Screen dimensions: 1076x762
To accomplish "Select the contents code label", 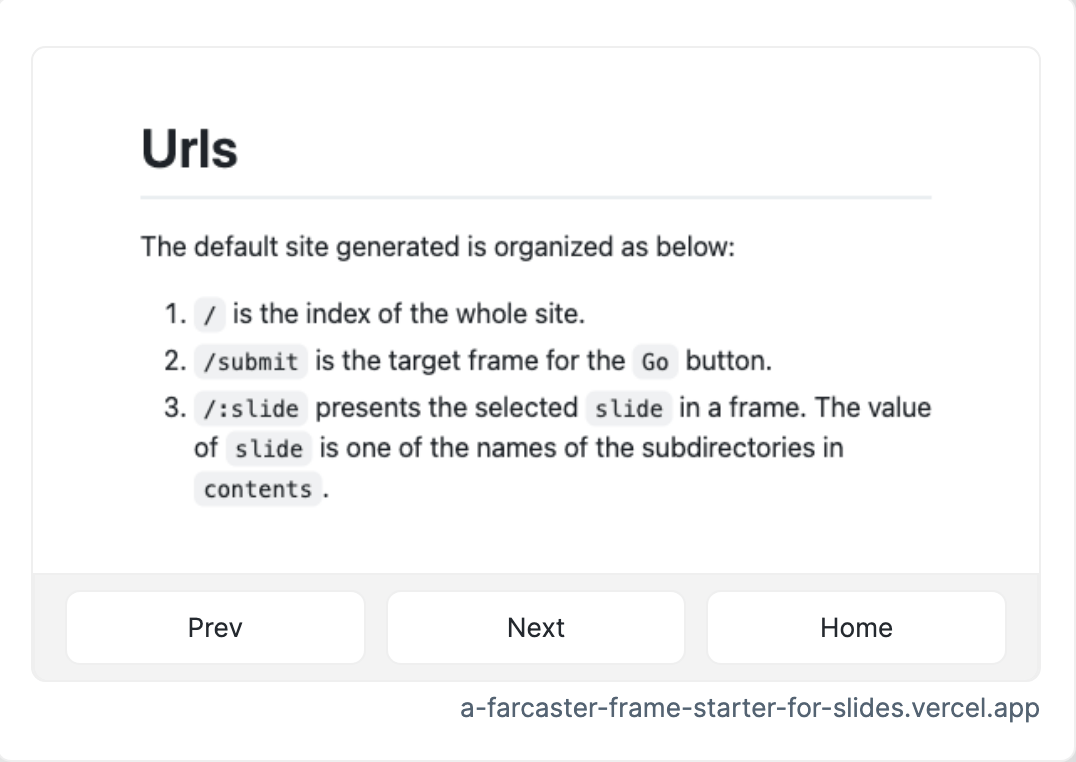I will click(x=257, y=489).
